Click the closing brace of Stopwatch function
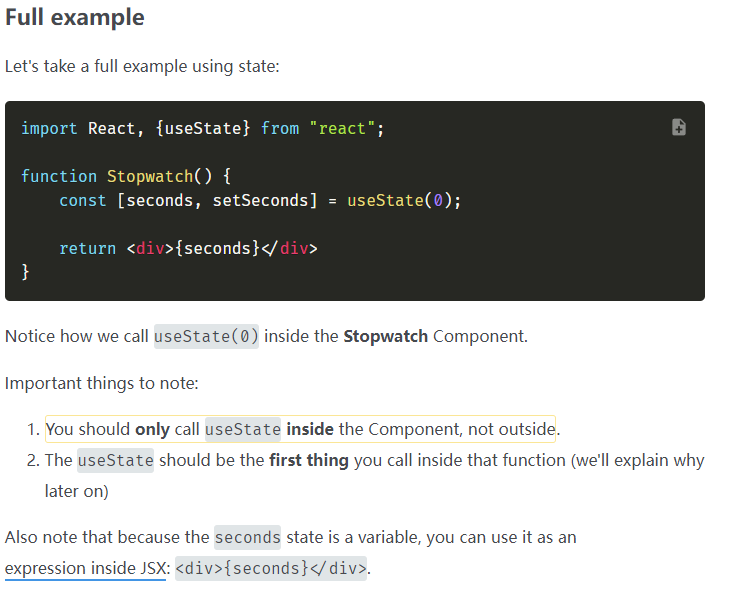 (25, 272)
